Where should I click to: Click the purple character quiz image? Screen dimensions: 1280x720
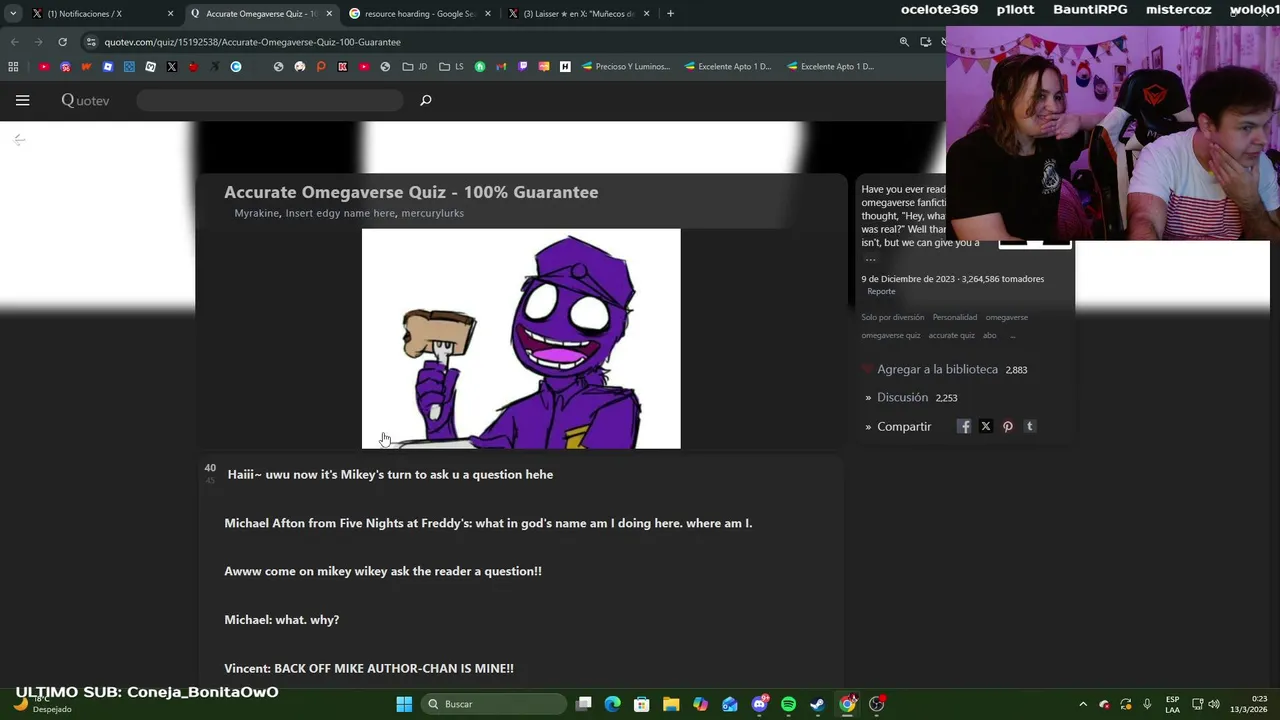(x=521, y=339)
